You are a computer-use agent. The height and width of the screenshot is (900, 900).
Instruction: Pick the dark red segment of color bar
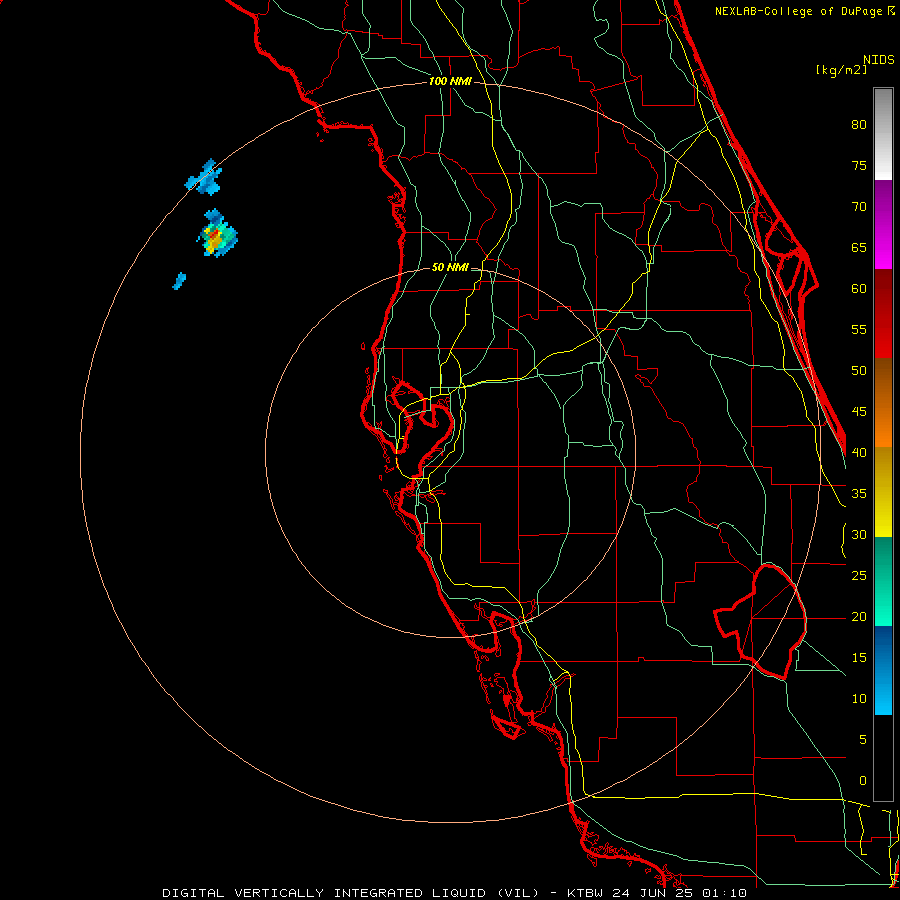[x=883, y=313]
